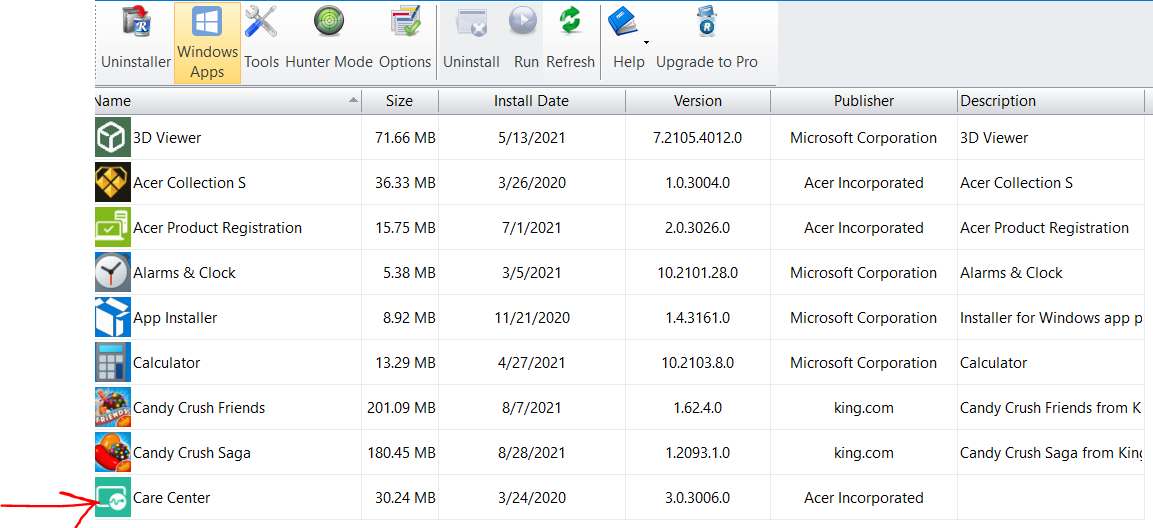Click the Install Date column header

(x=532, y=101)
